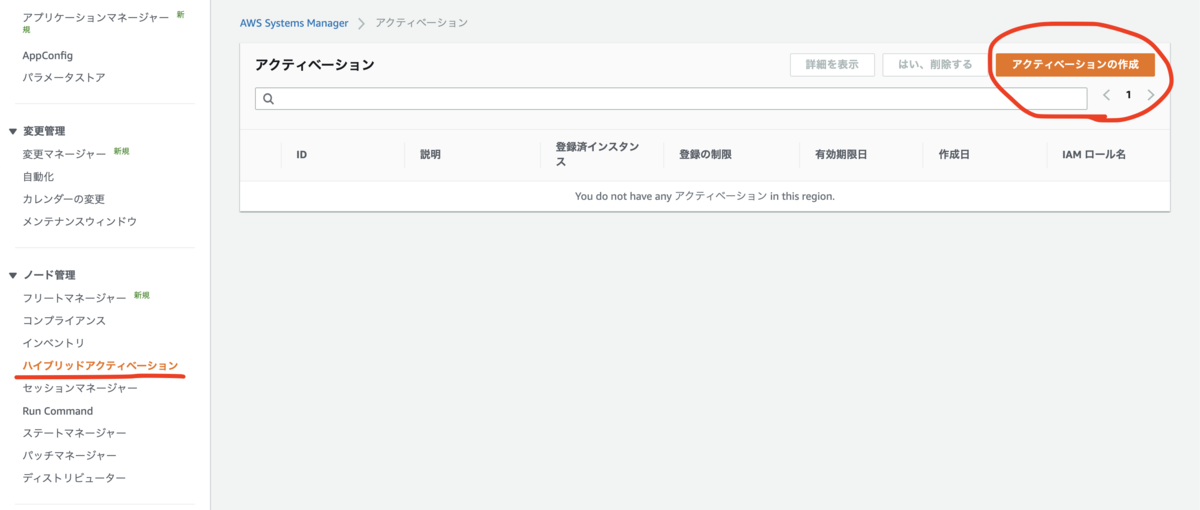Click the ID column header

(x=301, y=155)
